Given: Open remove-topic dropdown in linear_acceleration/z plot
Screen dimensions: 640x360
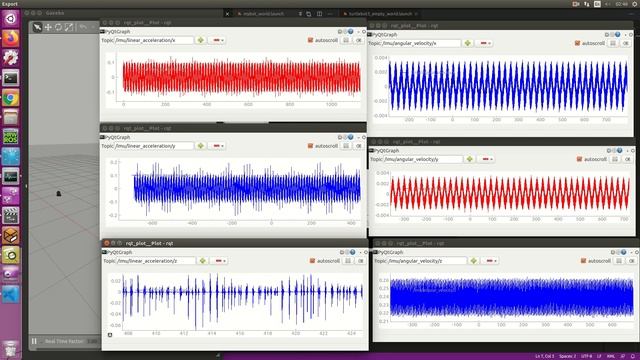Looking at the screenshot, I should coord(220,260).
